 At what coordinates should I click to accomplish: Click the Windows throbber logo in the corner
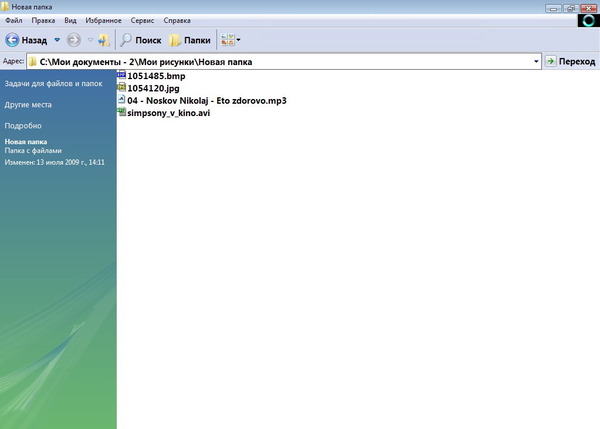click(x=588, y=21)
